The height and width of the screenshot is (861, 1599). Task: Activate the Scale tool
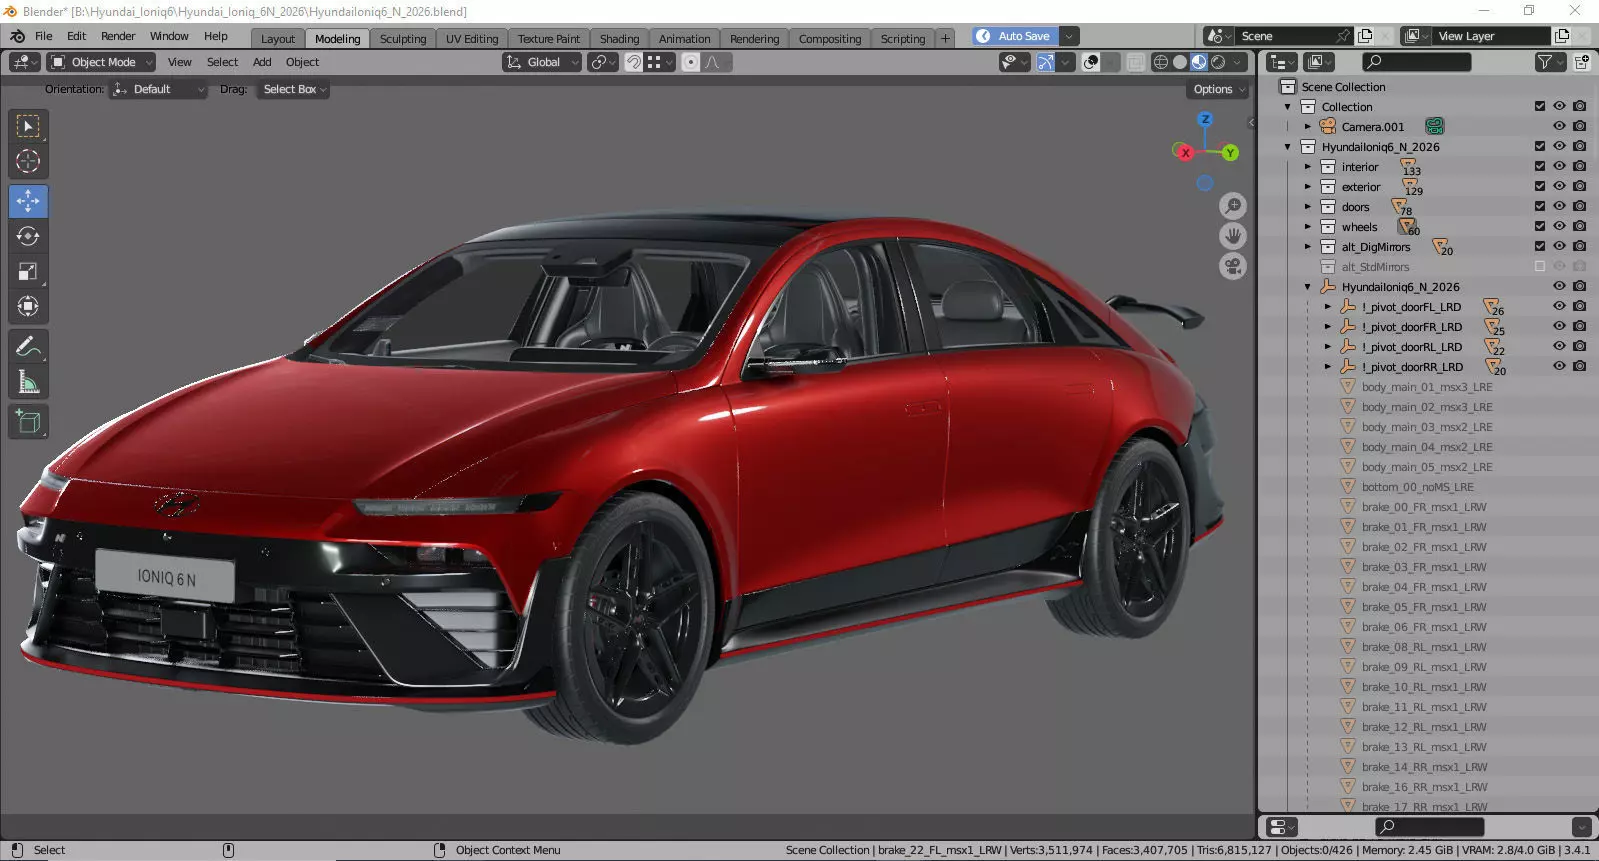28,271
